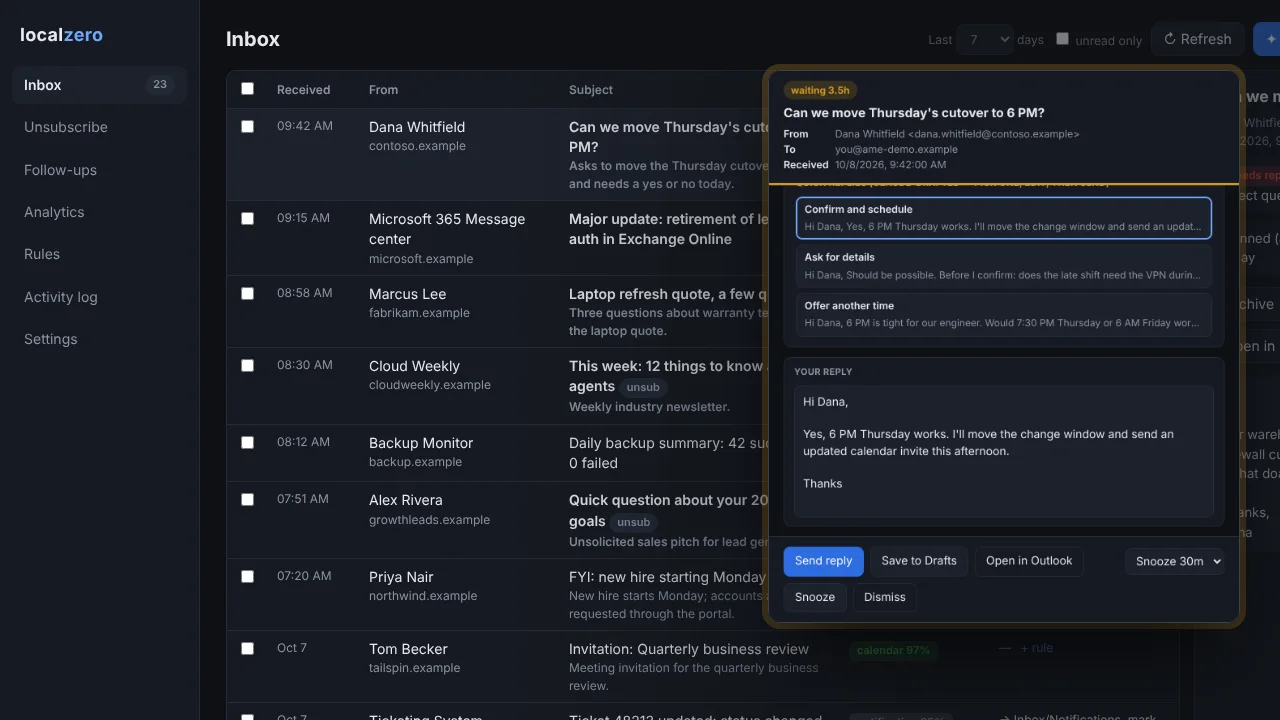This screenshot has width=1280, height=720.
Task: Toggle the select-all checkbox in table header
Action: click(247, 89)
